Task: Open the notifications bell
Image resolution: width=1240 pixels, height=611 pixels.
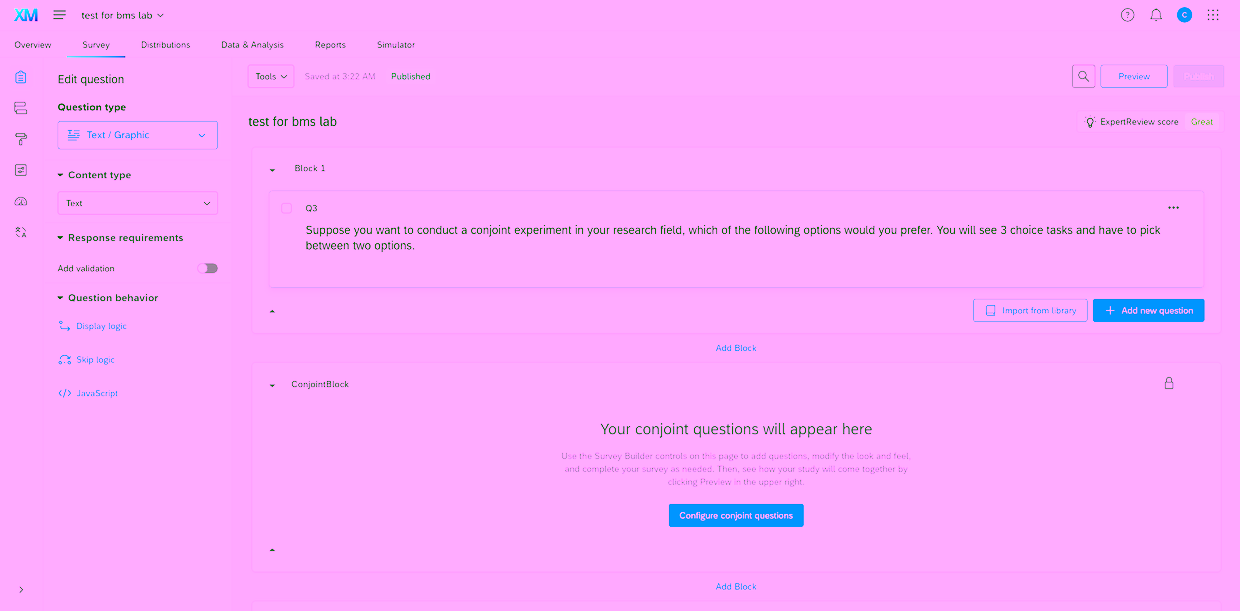Action: (1156, 15)
